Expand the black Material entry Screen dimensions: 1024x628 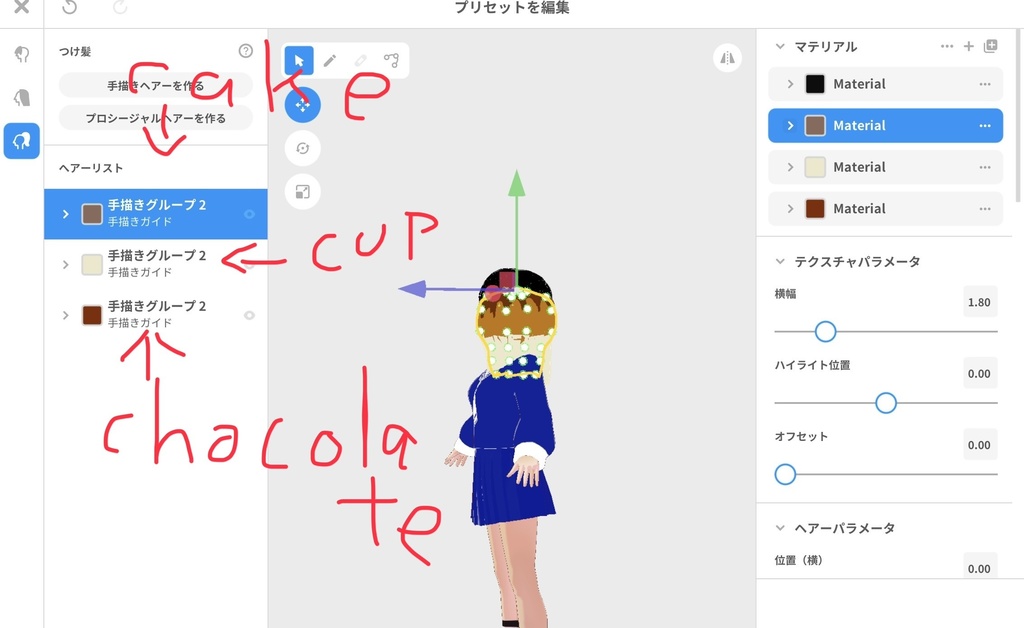coord(792,83)
